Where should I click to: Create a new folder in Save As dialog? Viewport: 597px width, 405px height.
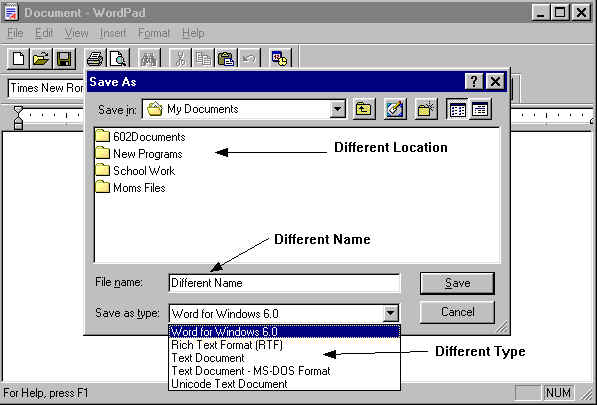[x=426, y=110]
